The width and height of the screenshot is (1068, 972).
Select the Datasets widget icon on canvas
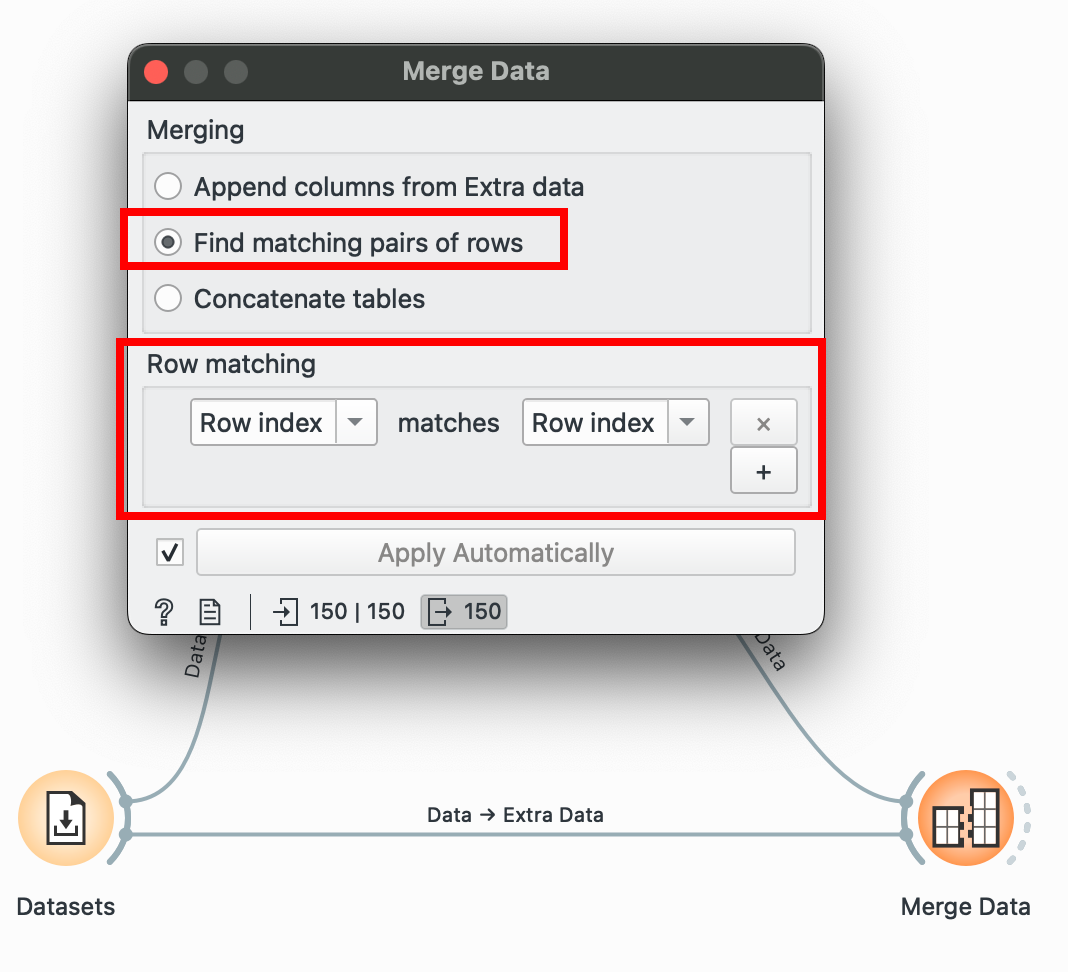click(x=66, y=820)
